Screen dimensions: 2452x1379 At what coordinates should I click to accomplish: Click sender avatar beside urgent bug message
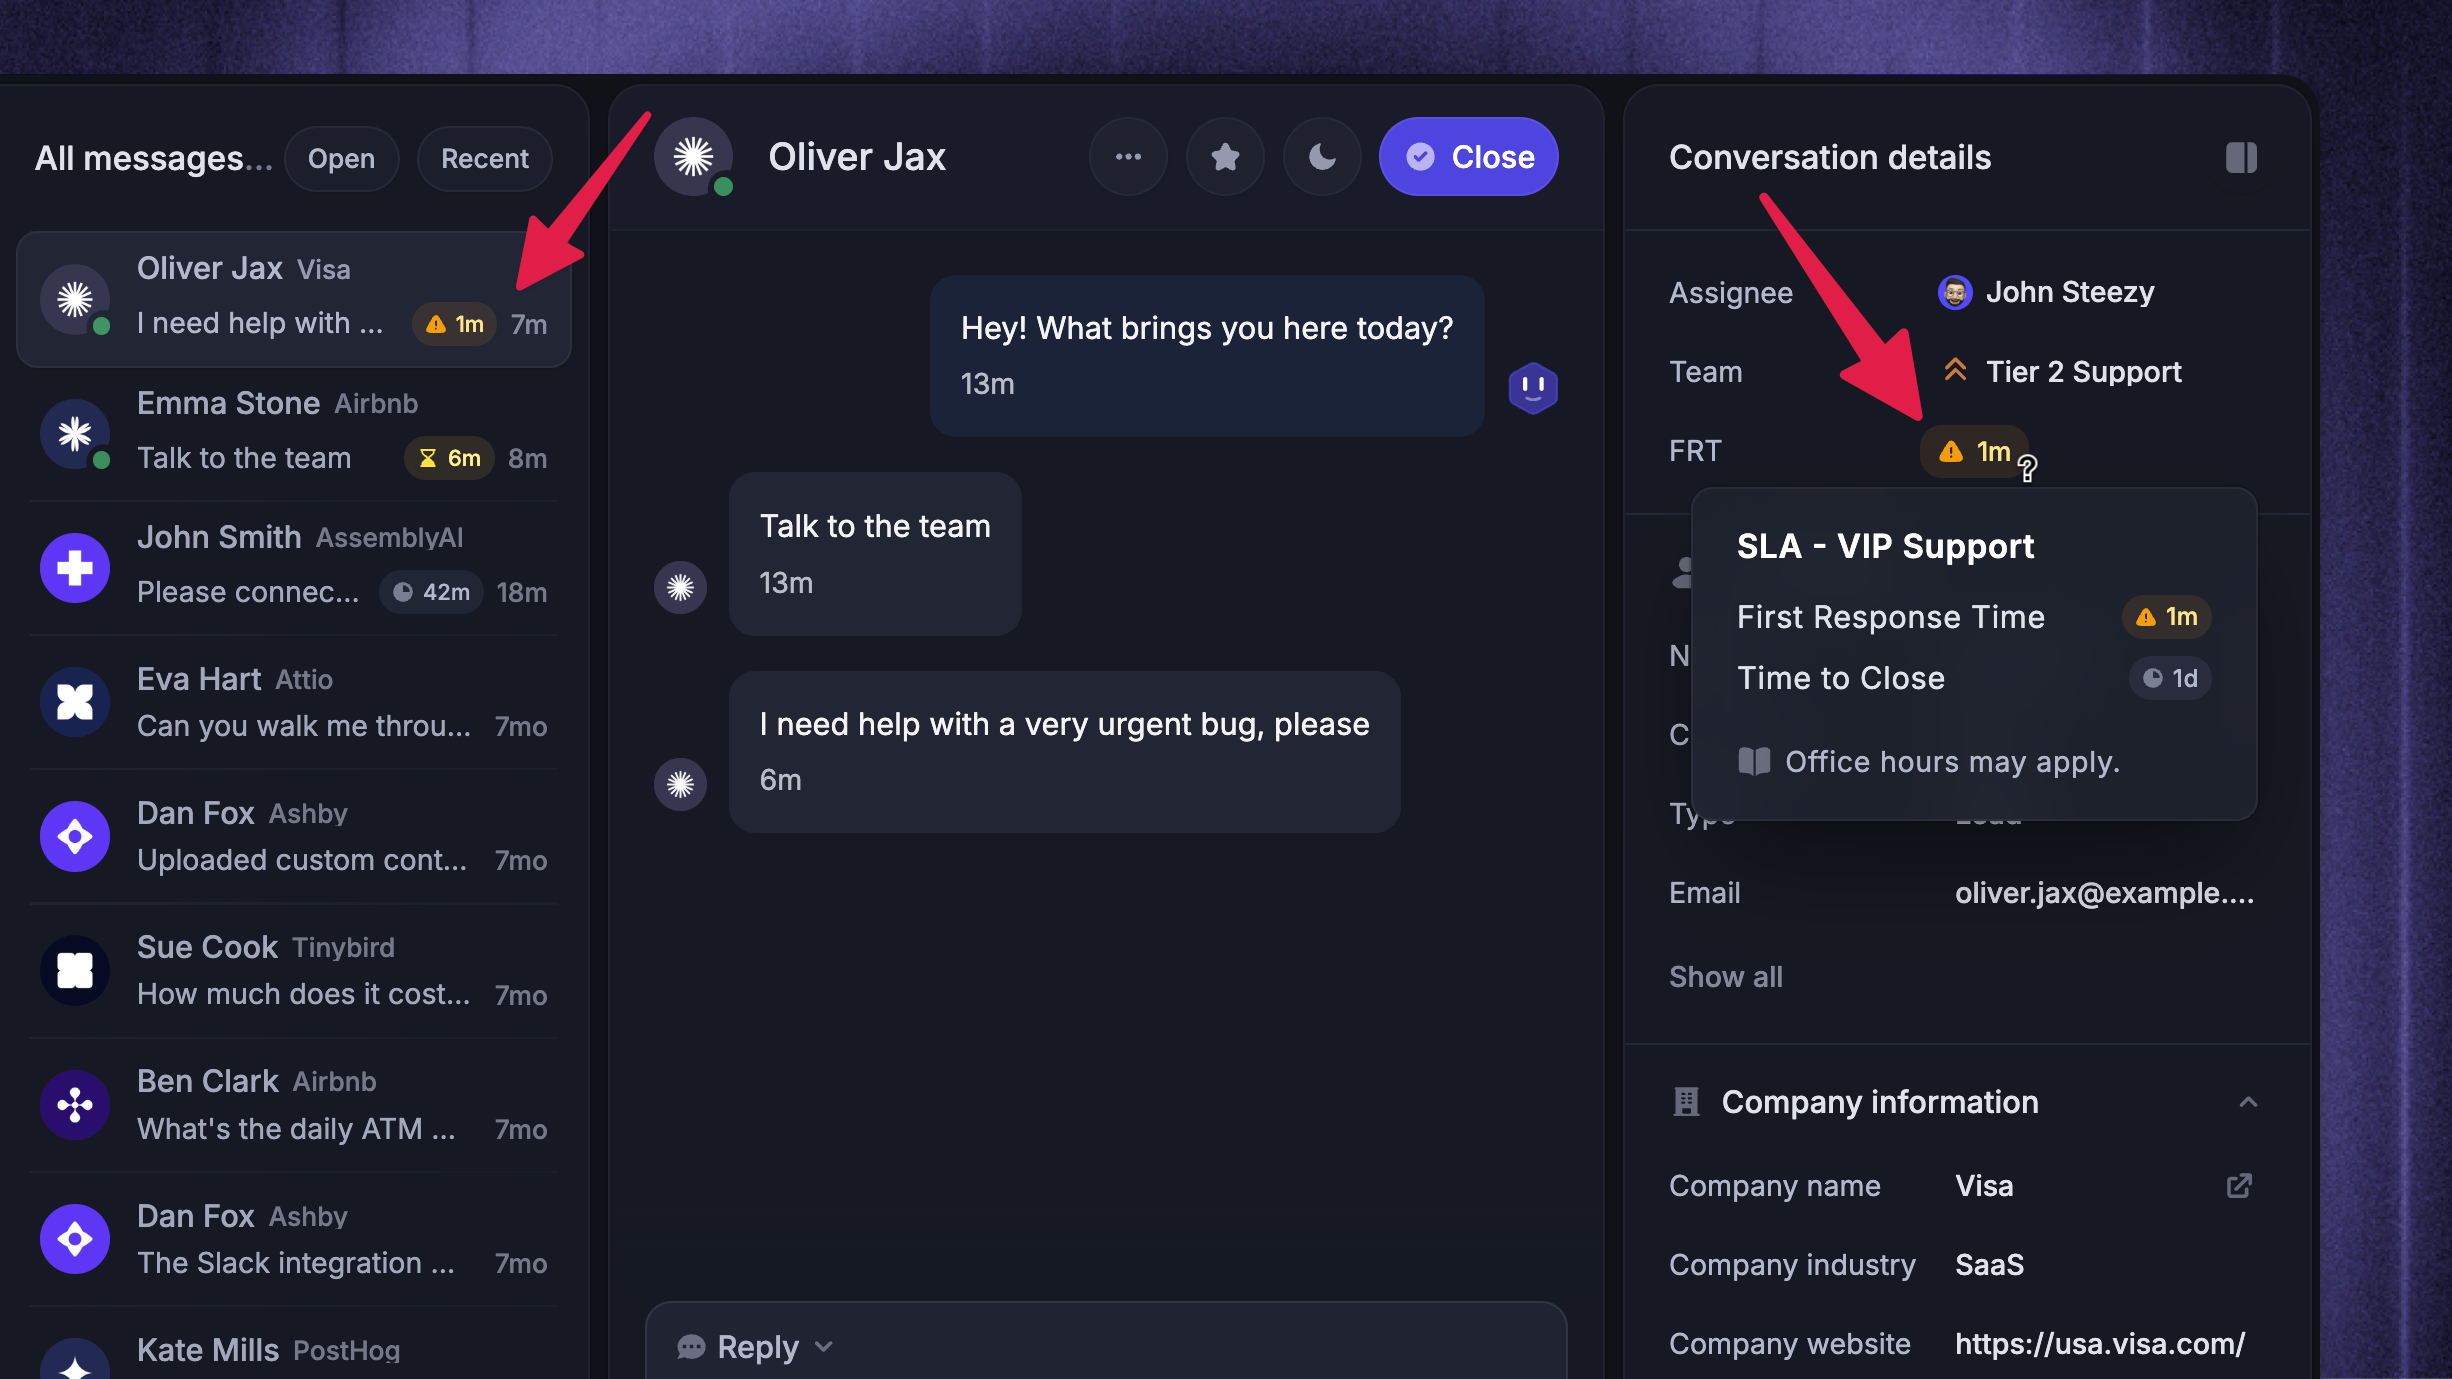(x=680, y=784)
